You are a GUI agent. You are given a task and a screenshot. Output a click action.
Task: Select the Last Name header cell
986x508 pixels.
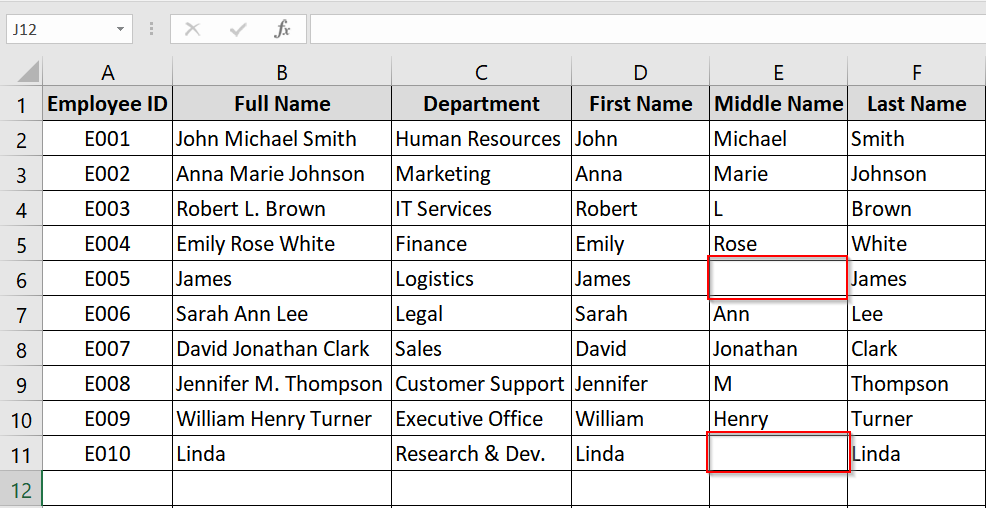click(916, 103)
